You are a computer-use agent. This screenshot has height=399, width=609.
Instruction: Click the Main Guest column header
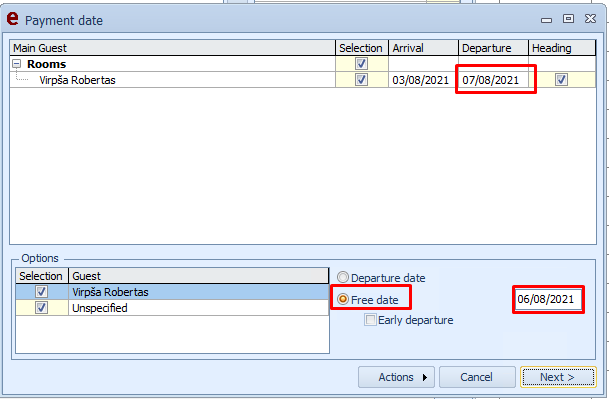[172, 48]
